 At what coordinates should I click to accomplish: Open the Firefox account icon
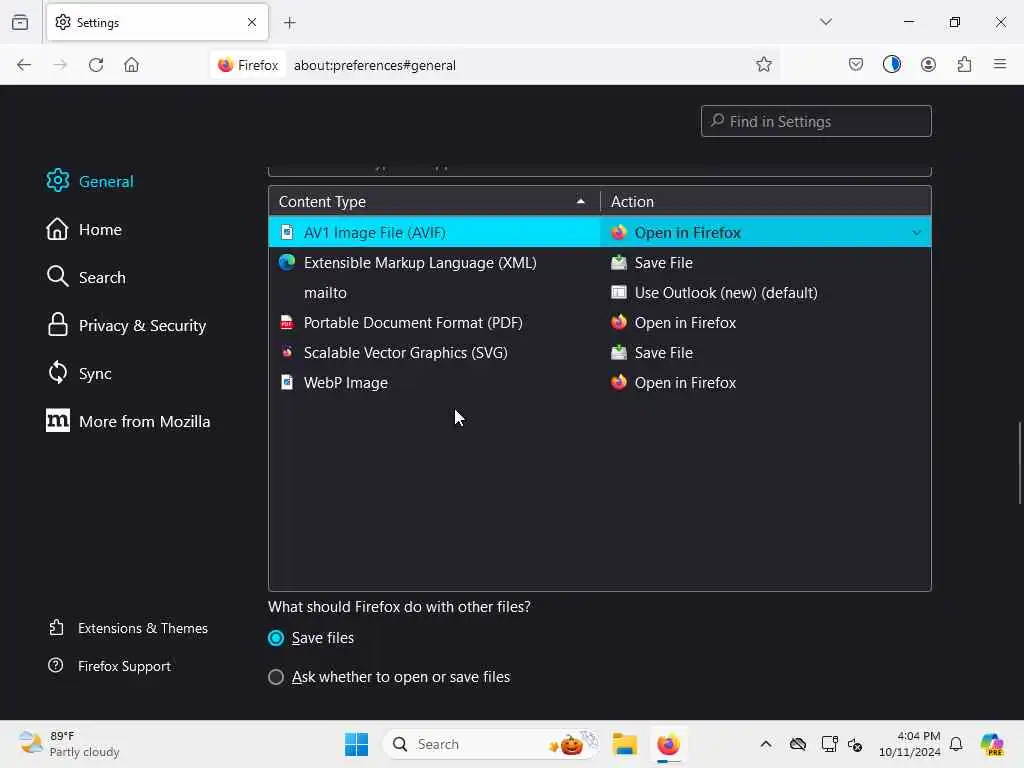point(928,64)
